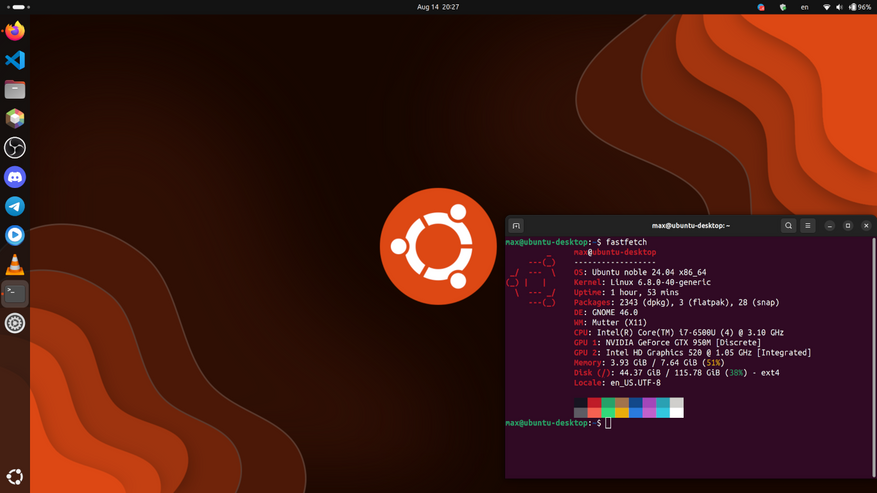Viewport: 877px width, 493px height.
Task: Open a new terminal tab
Action: pos(516,226)
